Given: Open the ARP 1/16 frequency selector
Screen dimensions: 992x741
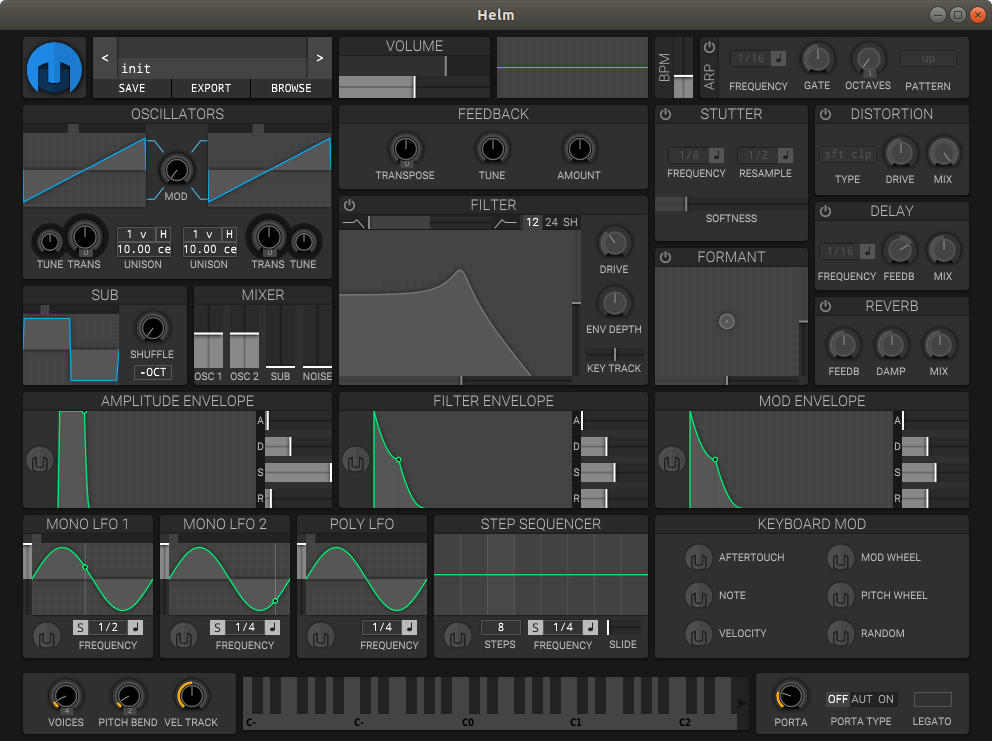Looking at the screenshot, I should click(x=751, y=58).
